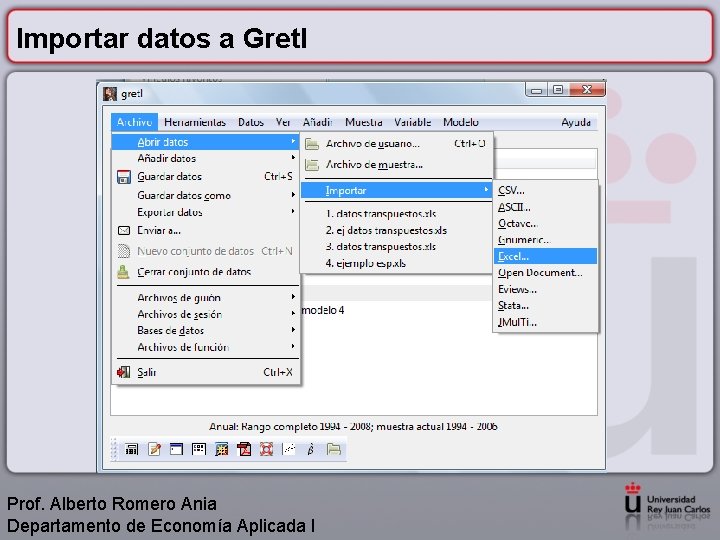Expand the Abrir datos submenu

(x=206, y=142)
